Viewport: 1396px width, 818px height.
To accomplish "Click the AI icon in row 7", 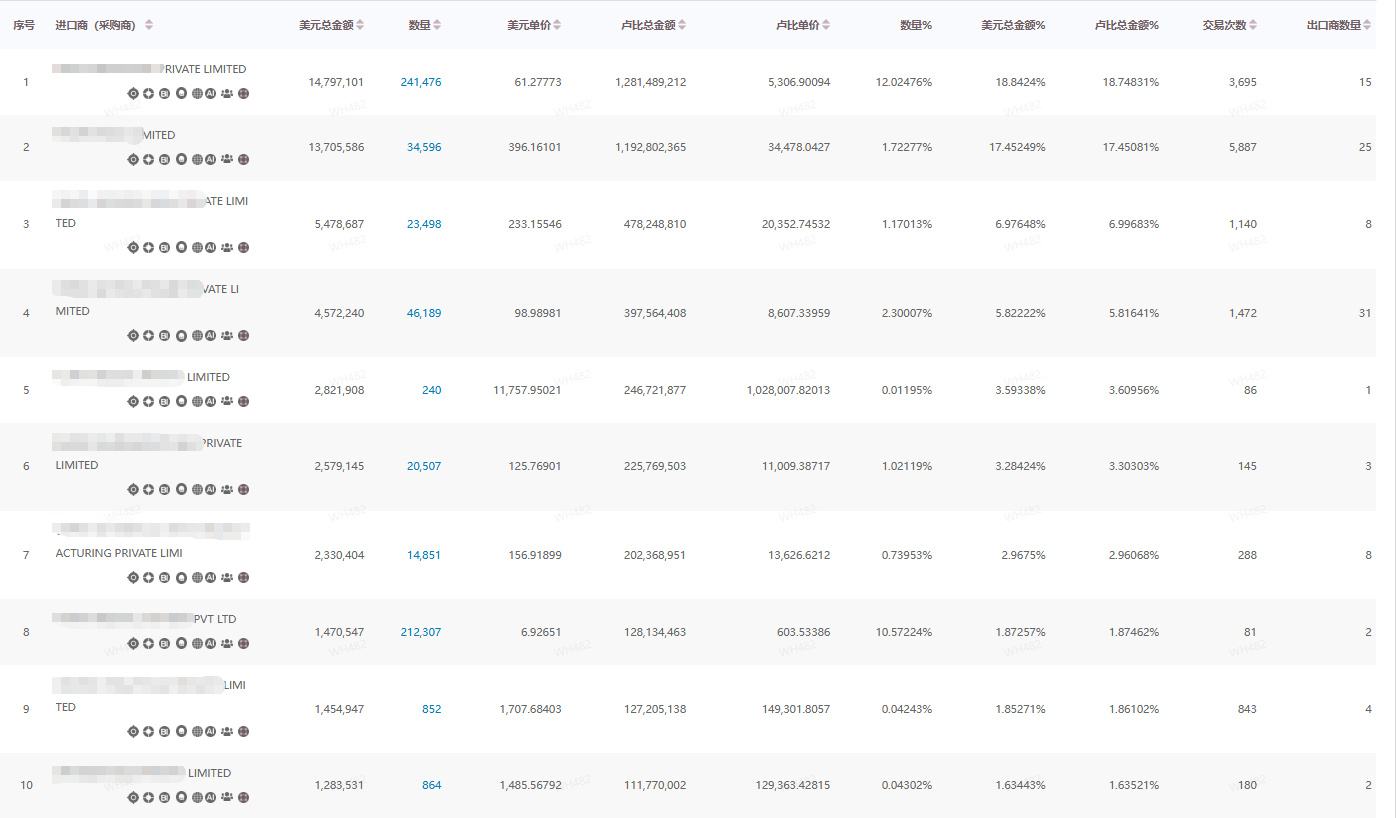I will 211,577.
